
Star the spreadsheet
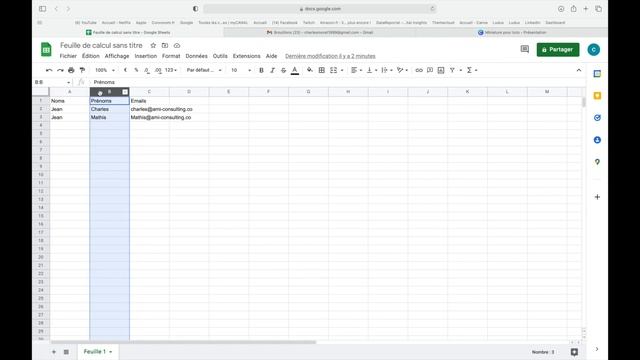[153, 45]
